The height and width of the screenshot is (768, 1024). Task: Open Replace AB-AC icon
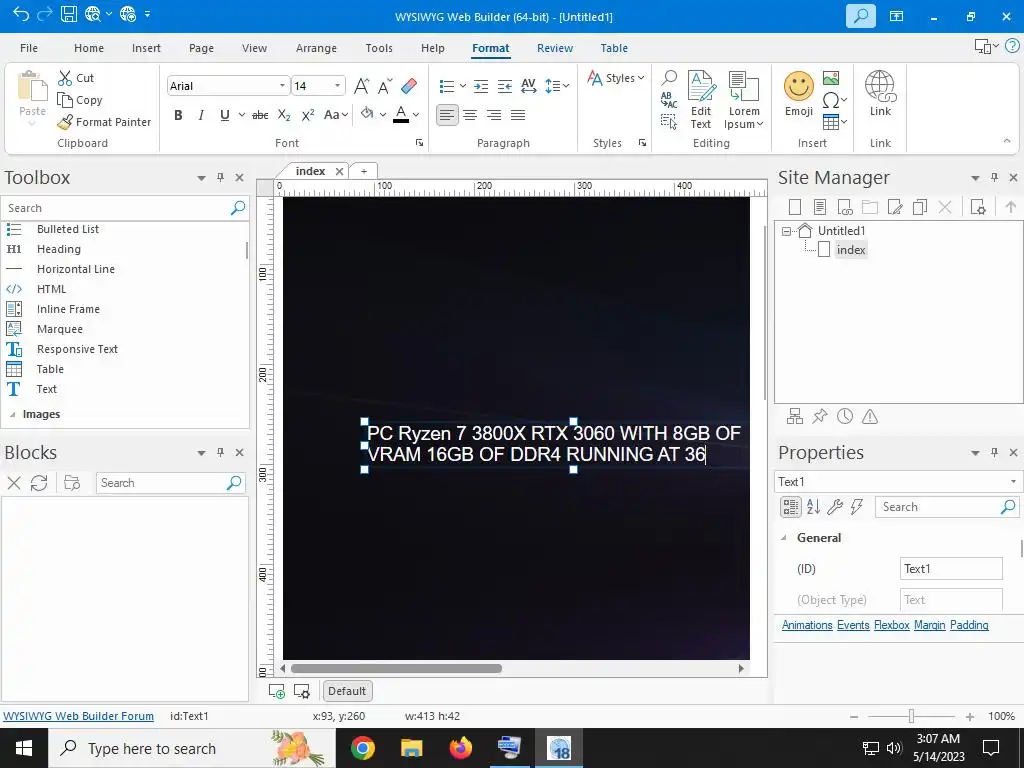(x=669, y=99)
